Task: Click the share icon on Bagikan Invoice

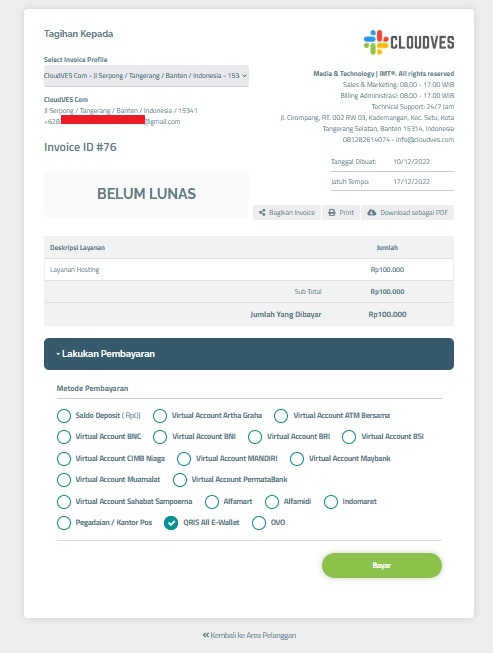Action: (262, 212)
